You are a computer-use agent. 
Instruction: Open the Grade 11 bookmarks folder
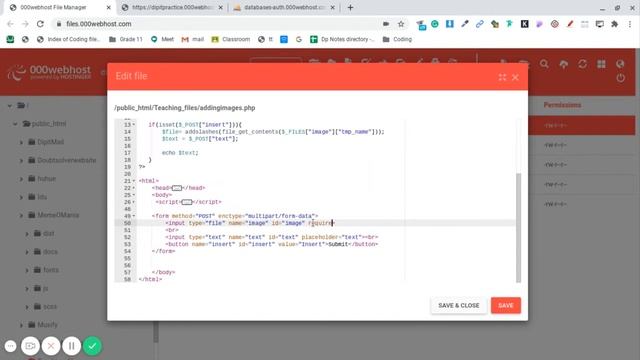point(126,39)
